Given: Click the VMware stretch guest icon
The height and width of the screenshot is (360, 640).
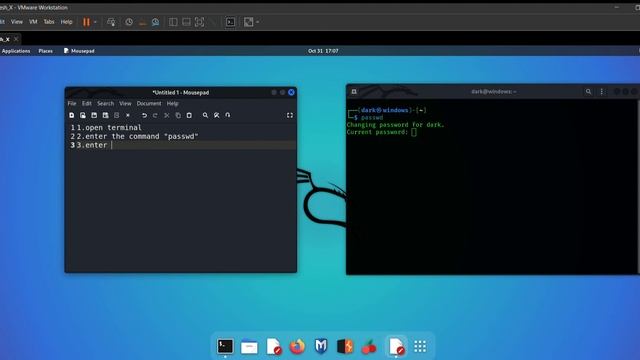Looking at the screenshot, I should coord(249,22).
